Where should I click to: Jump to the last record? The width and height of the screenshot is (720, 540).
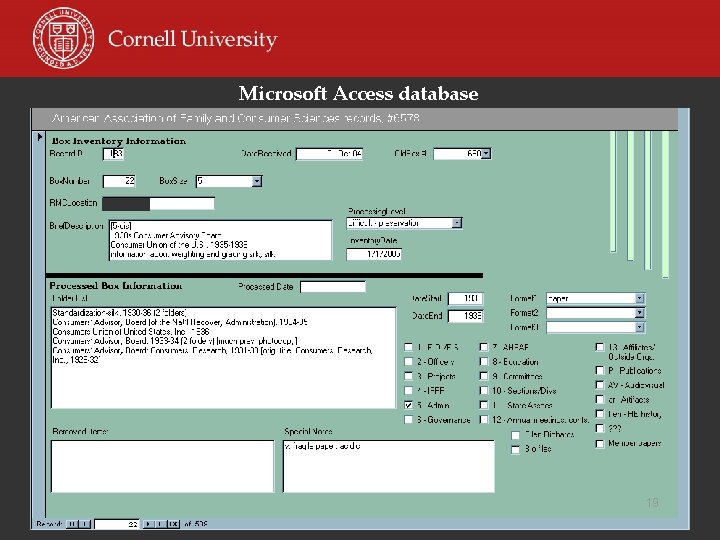click(x=160, y=524)
